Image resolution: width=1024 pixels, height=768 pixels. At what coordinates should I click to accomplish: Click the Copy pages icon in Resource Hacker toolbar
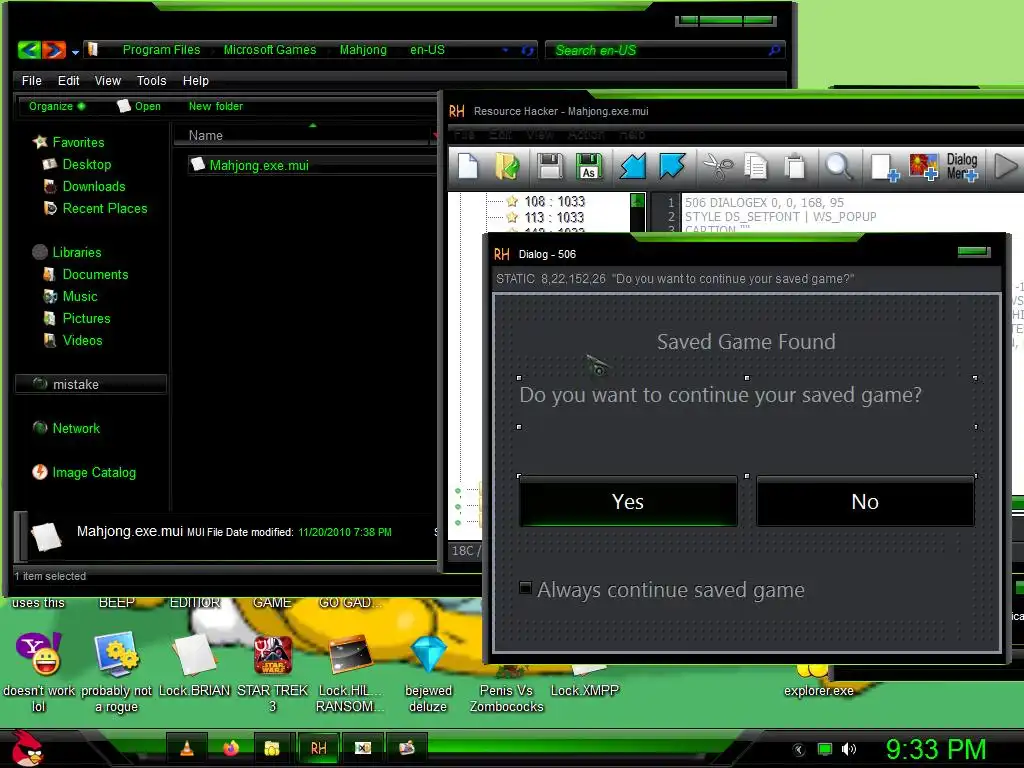pyautogui.click(x=756, y=167)
